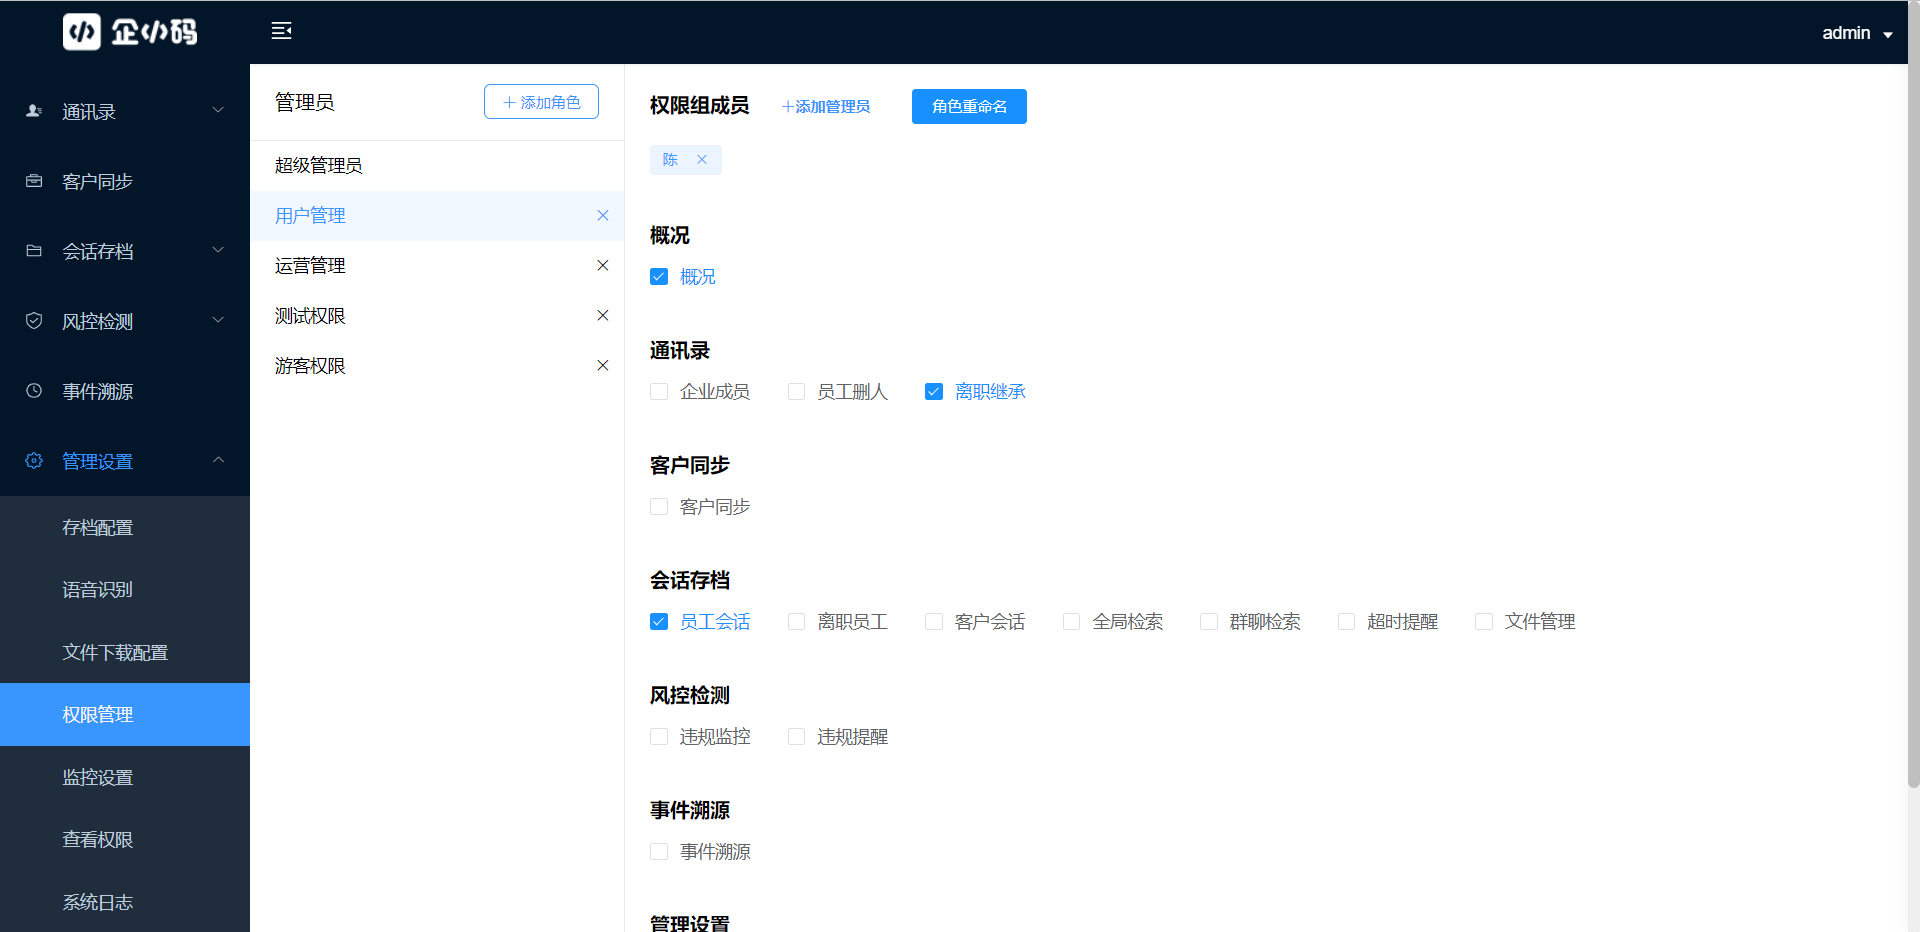1920x932 pixels.
Task: Select the 用户管理 role
Action: pos(437,216)
